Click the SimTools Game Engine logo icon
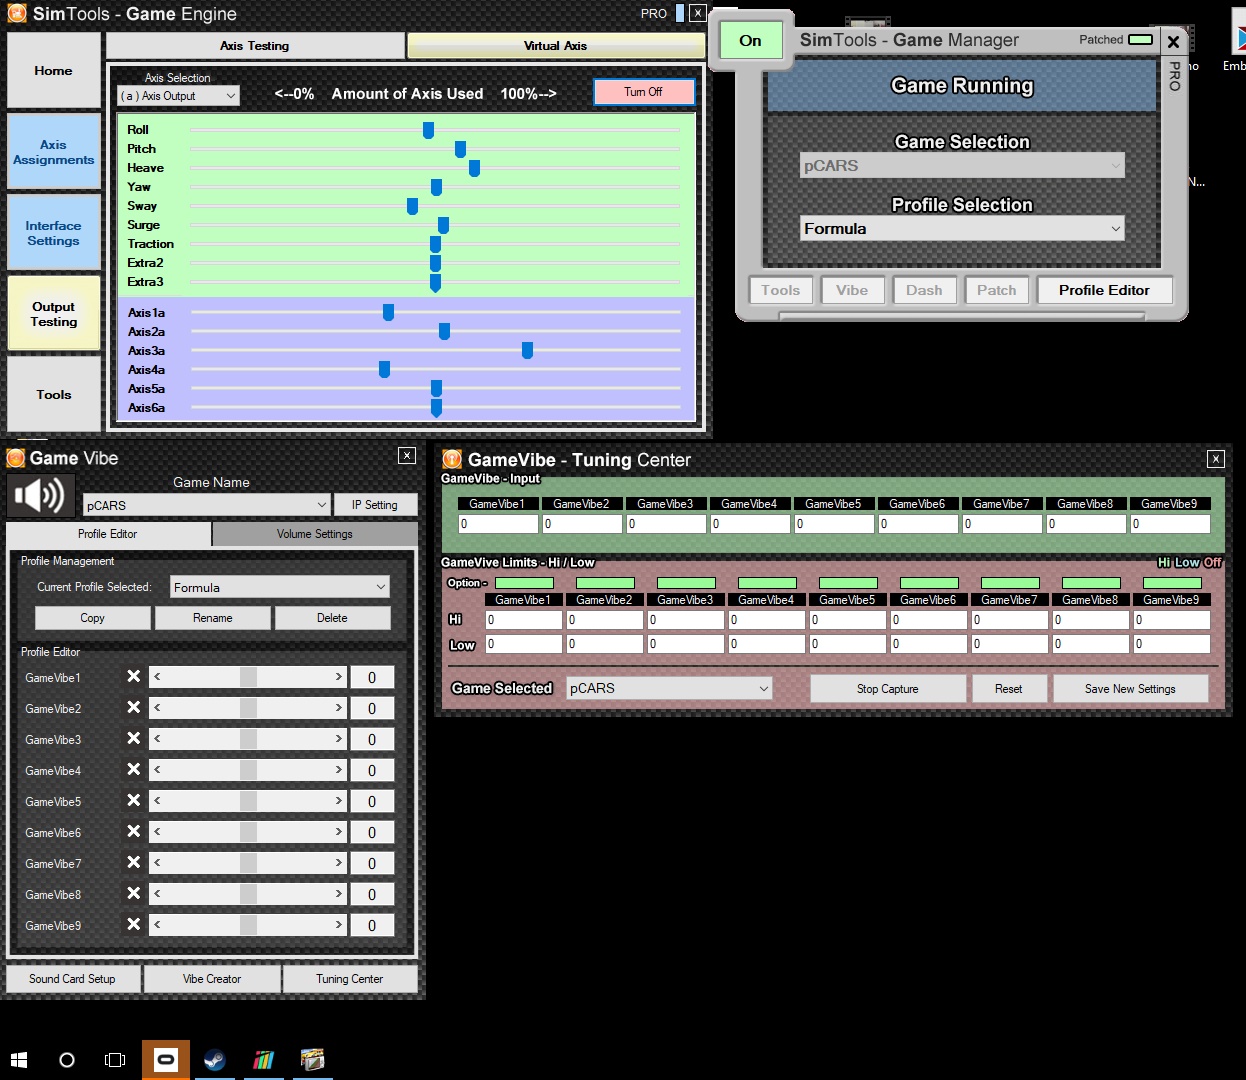This screenshot has height=1080, width=1246. click(17, 14)
